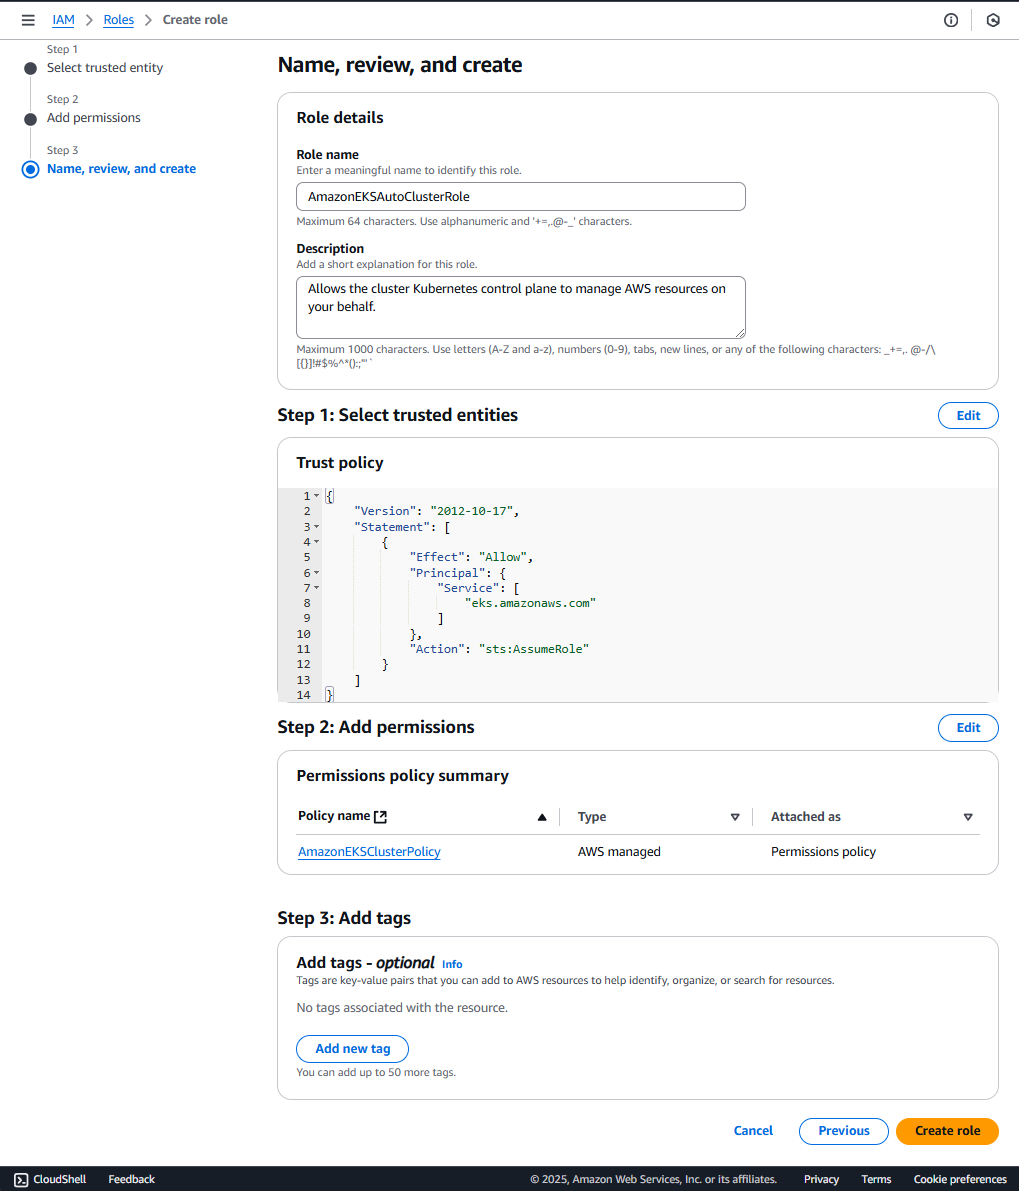Cancel role creation
1019x1191 pixels.
click(753, 1131)
